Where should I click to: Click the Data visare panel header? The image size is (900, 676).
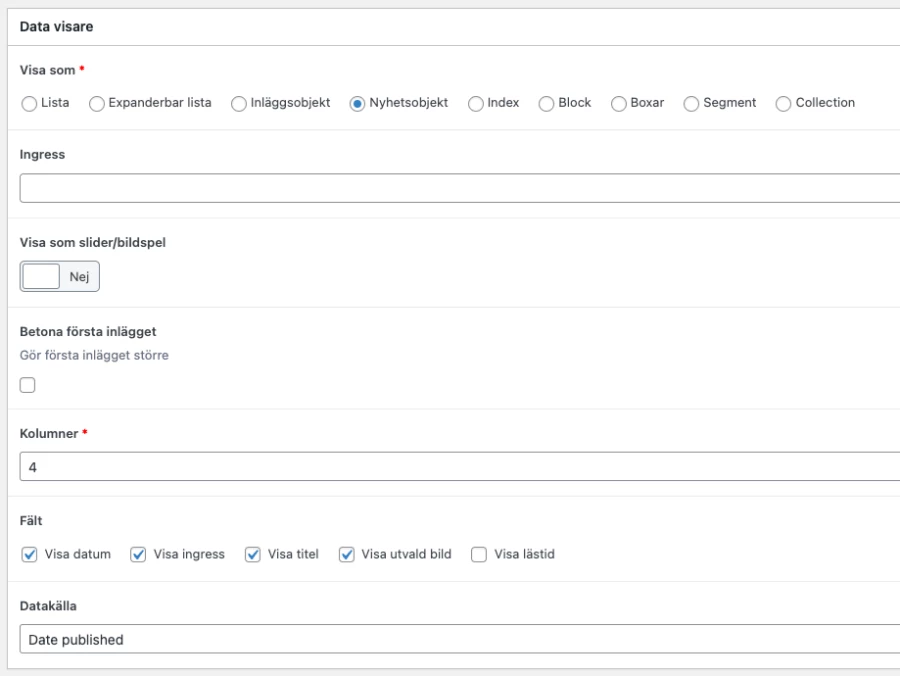(453, 27)
